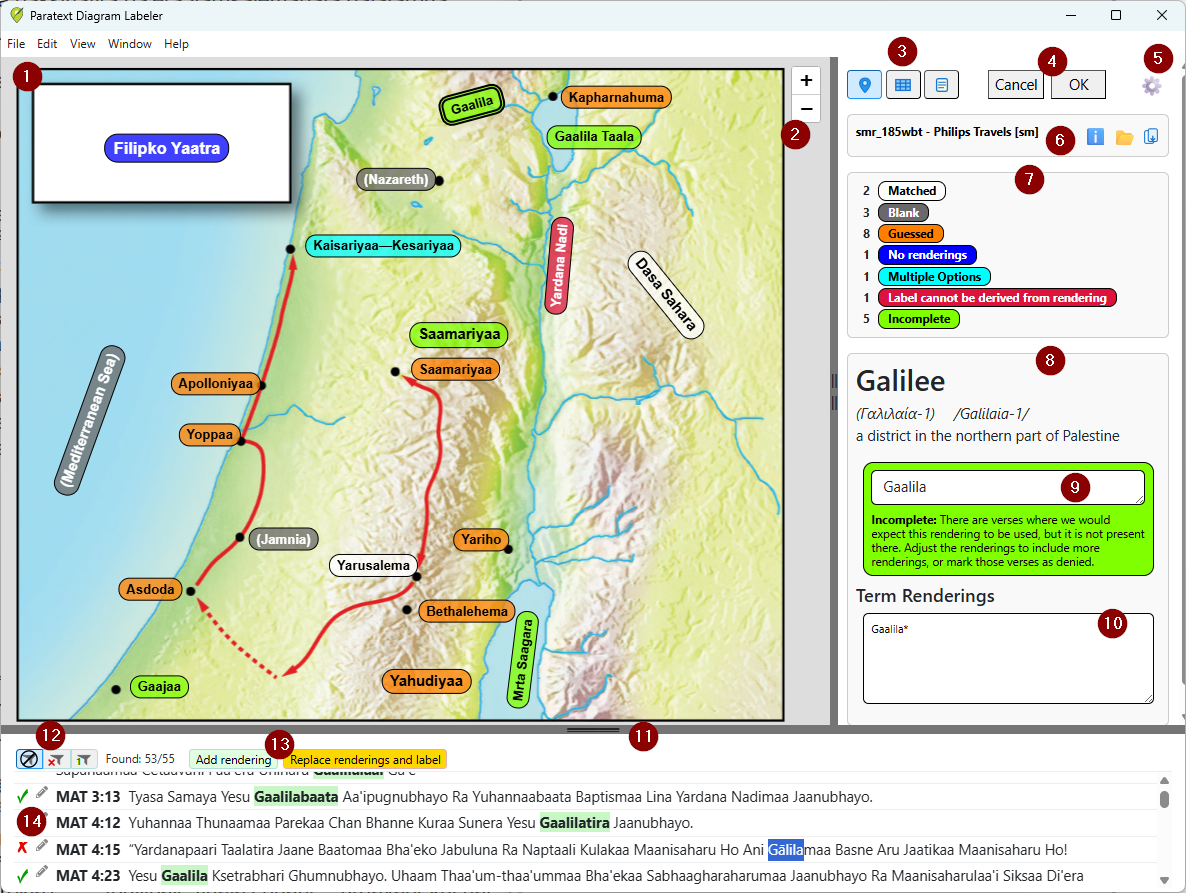Click the Add rendering button

click(234, 760)
